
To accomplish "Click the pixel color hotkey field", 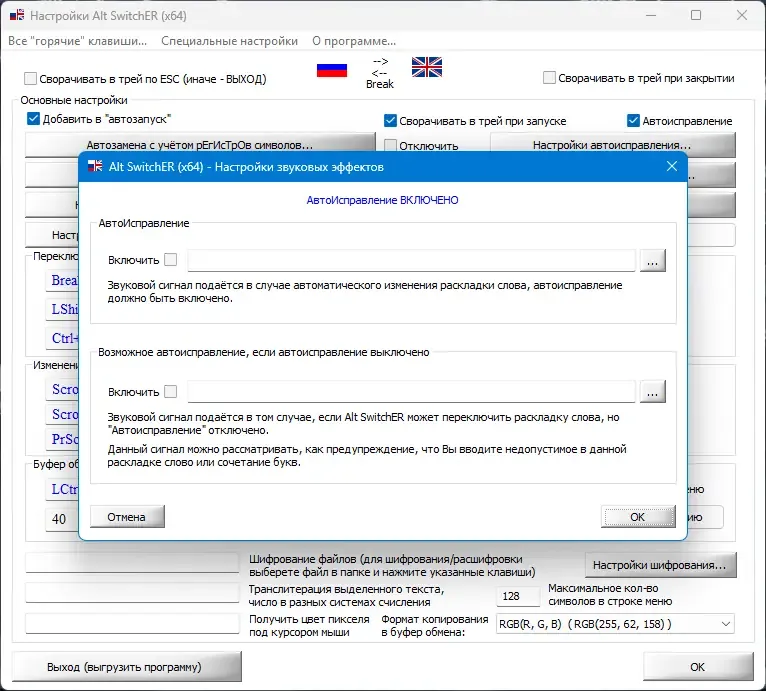I will pos(132,624).
